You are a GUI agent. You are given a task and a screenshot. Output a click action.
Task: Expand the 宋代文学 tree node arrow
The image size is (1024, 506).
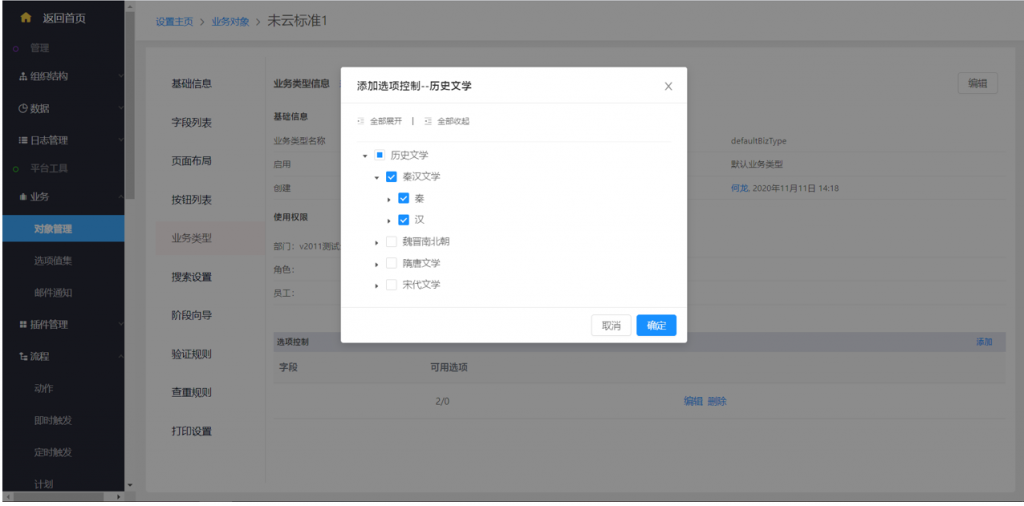click(x=377, y=286)
